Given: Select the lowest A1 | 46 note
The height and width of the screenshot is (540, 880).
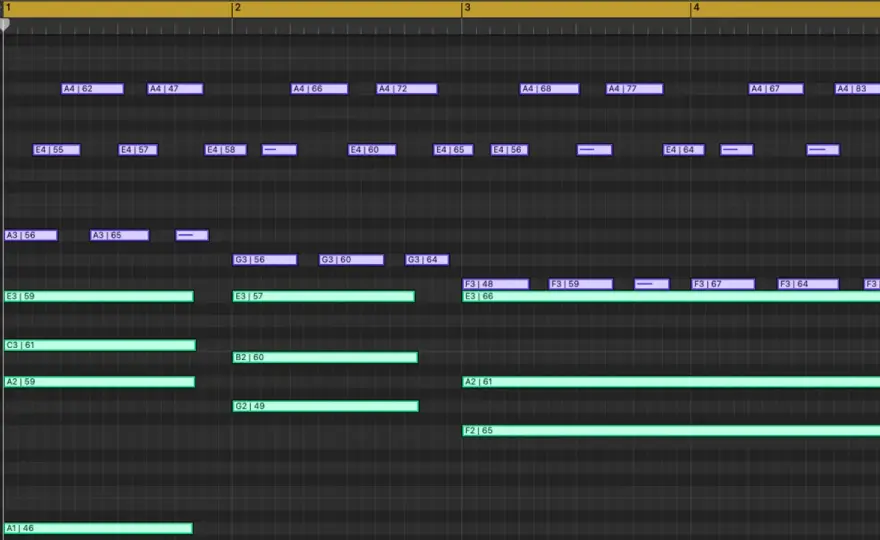Looking at the screenshot, I should [98, 528].
